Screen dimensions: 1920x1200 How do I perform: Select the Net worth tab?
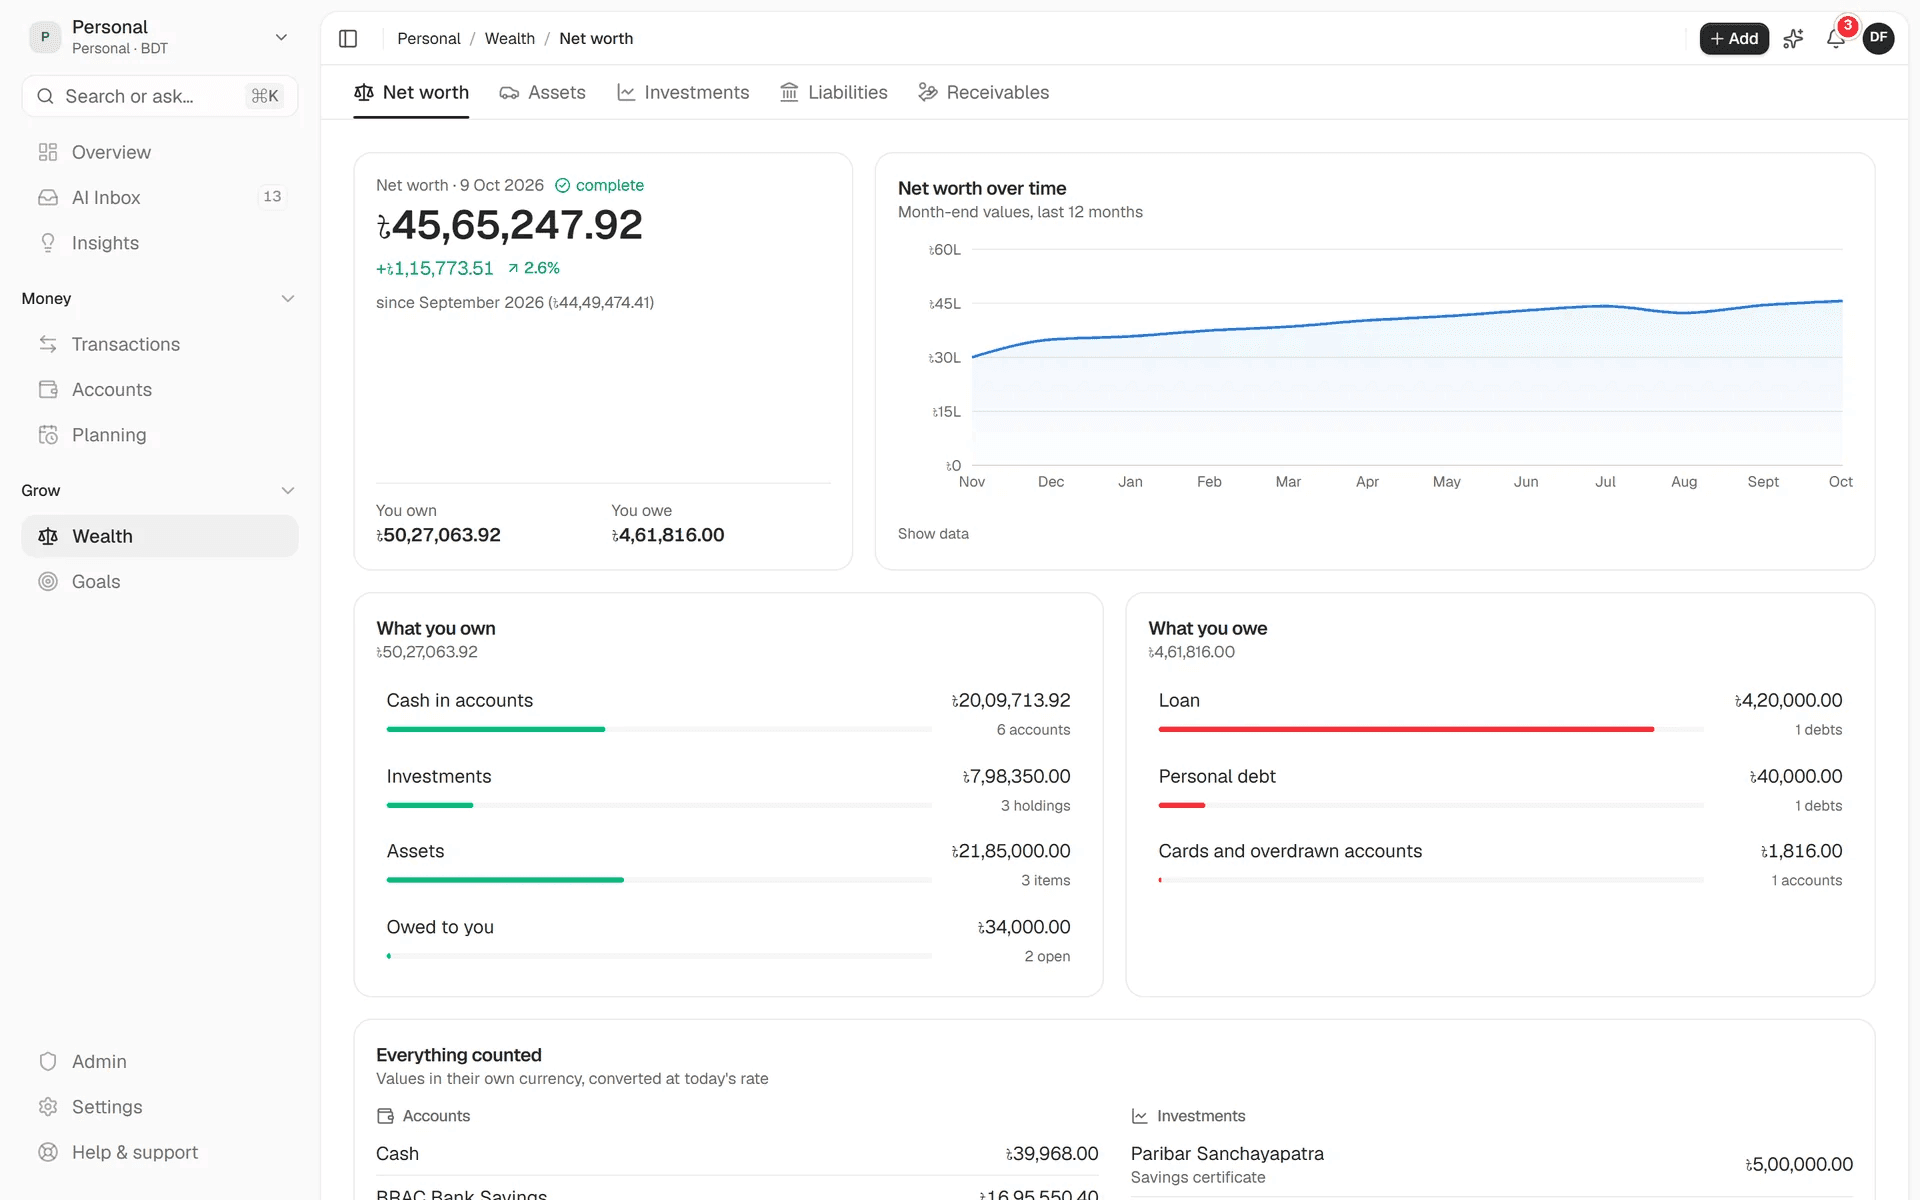[411, 93]
